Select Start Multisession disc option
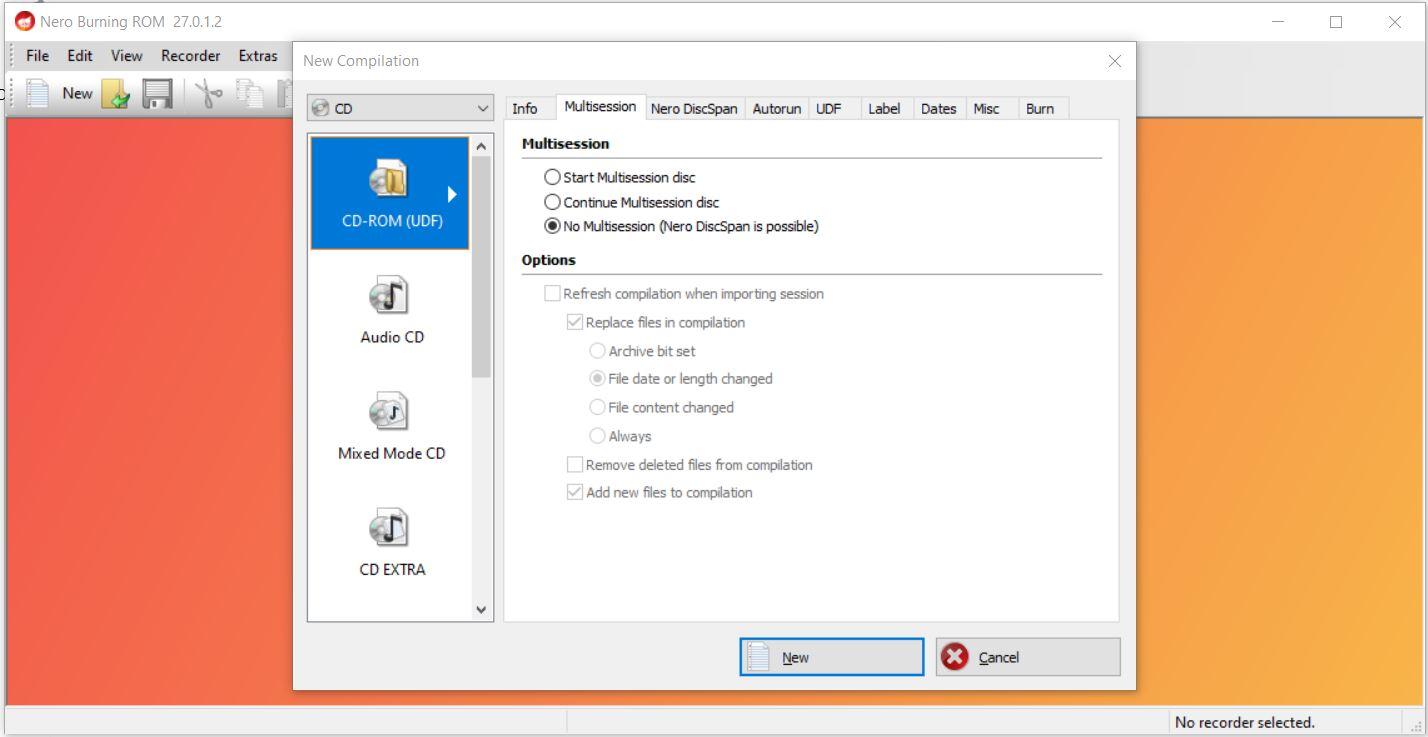Image resolution: width=1428 pixels, height=737 pixels. 553,177
